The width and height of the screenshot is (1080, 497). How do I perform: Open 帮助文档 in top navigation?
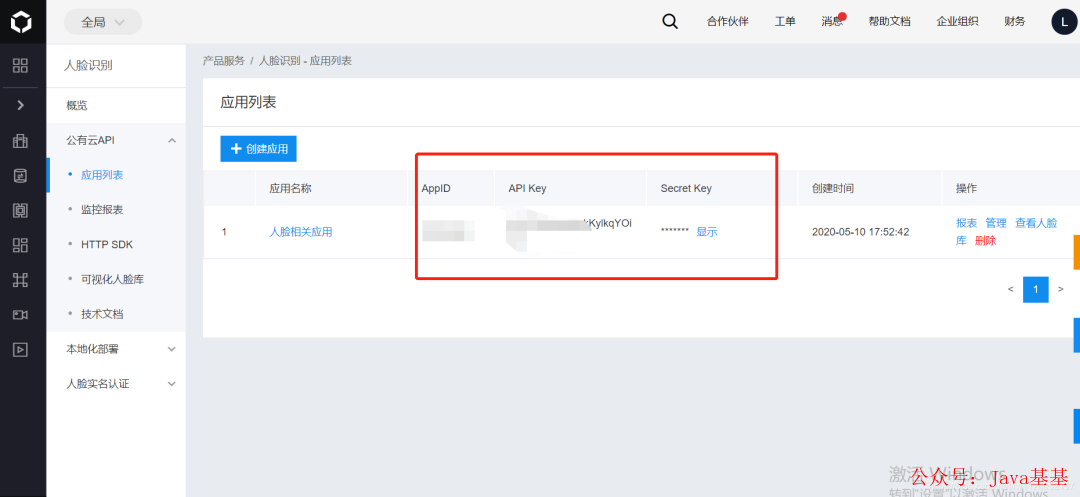[889, 21]
